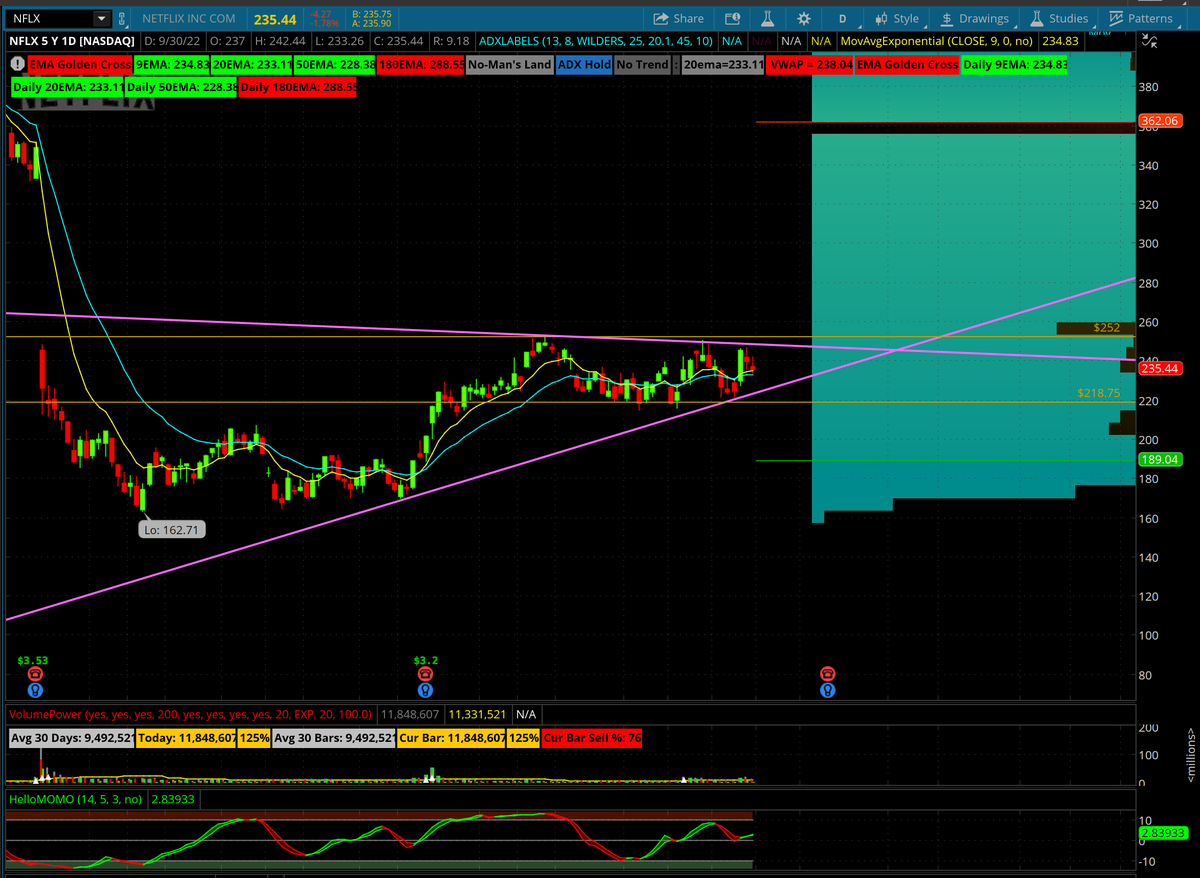The height and width of the screenshot is (878, 1200).
Task: Click the $252 price level label
Action: click(x=1106, y=327)
